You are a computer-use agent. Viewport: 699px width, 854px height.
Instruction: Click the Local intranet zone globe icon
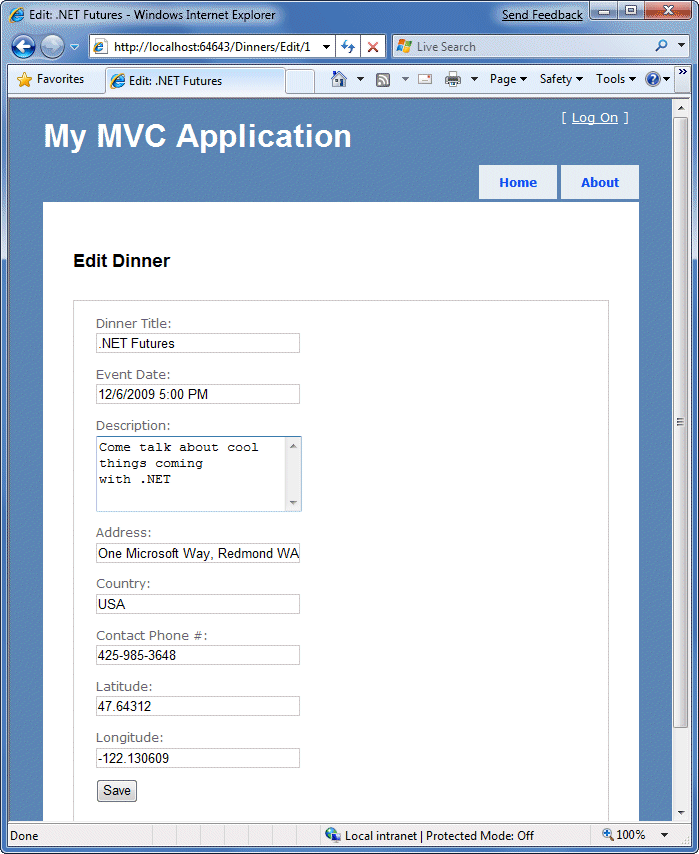coord(332,834)
